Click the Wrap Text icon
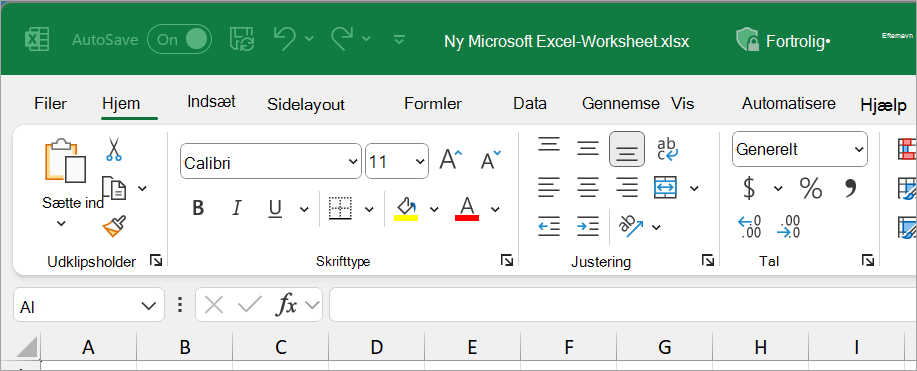Viewport: 917px width, 371px height. pos(667,149)
